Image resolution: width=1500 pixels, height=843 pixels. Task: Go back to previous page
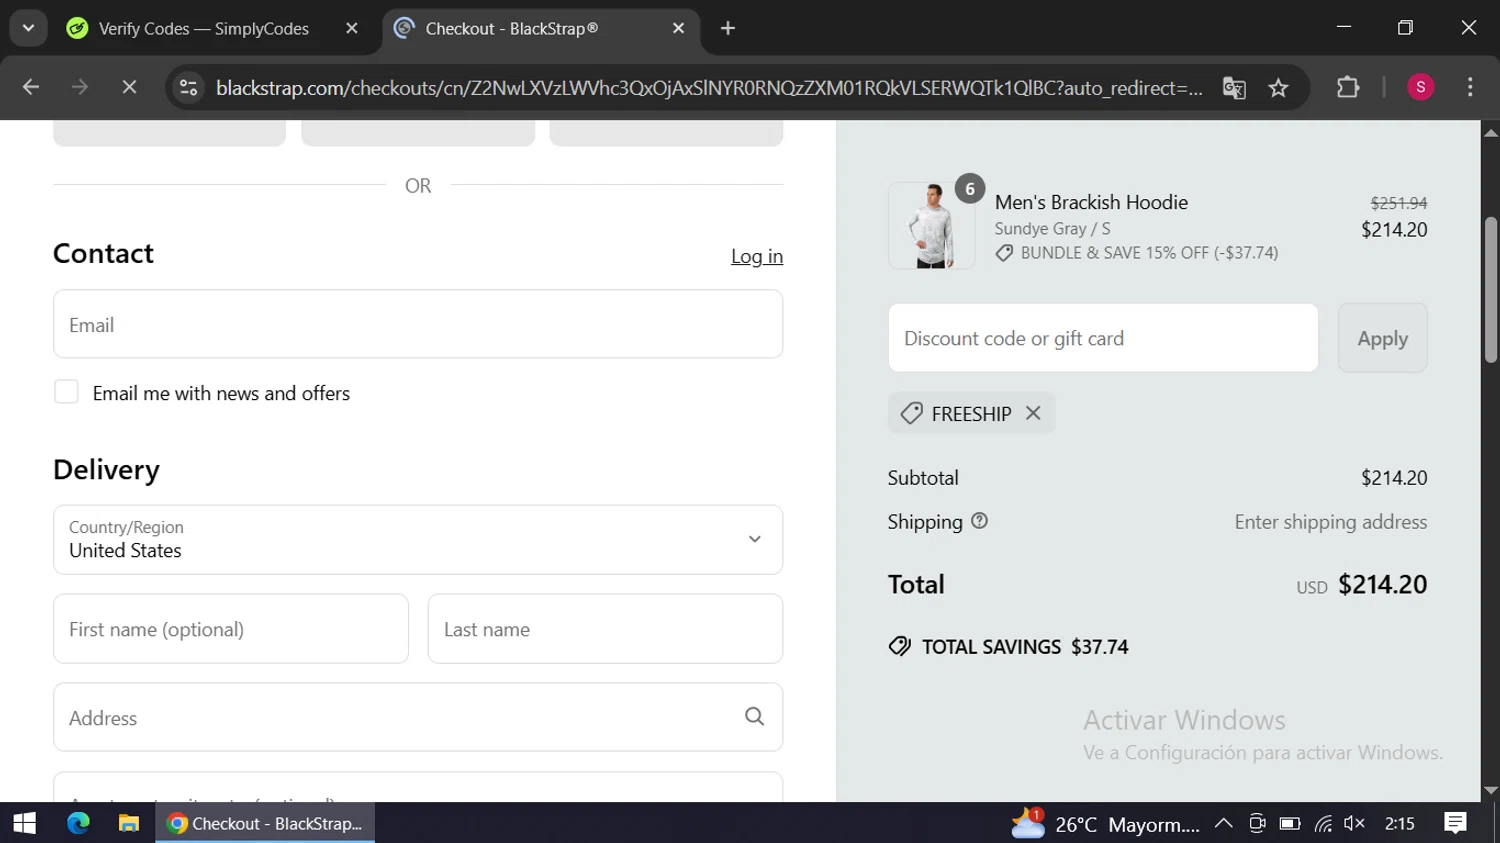click(31, 88)
